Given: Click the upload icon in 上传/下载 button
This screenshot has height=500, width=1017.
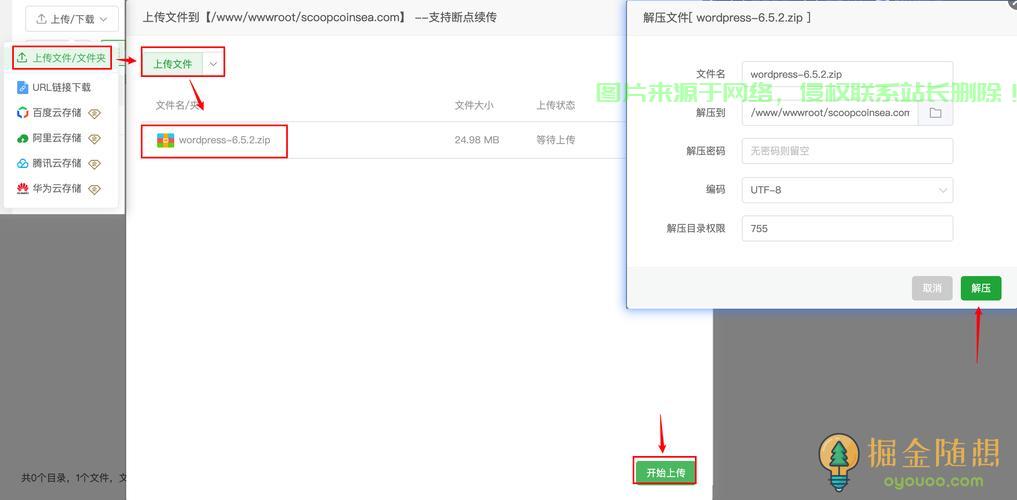Looking at the screenshot, I should point(42,19).
